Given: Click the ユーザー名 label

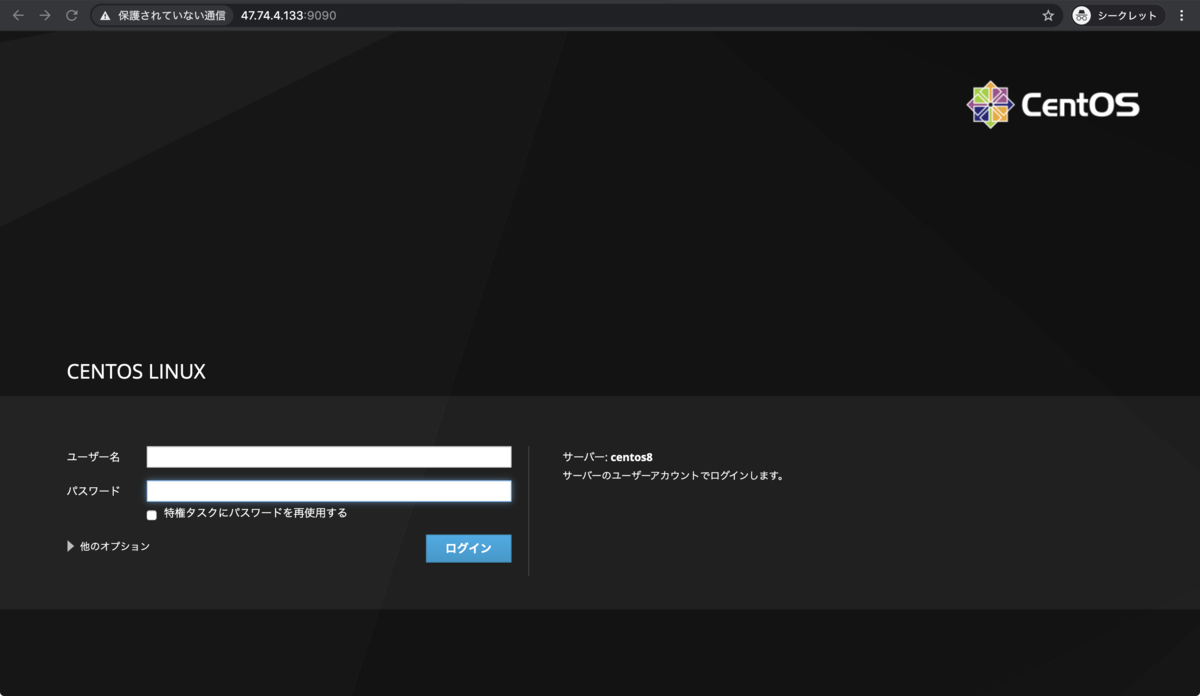Looking at the screenshot, I should coord(93,457).
